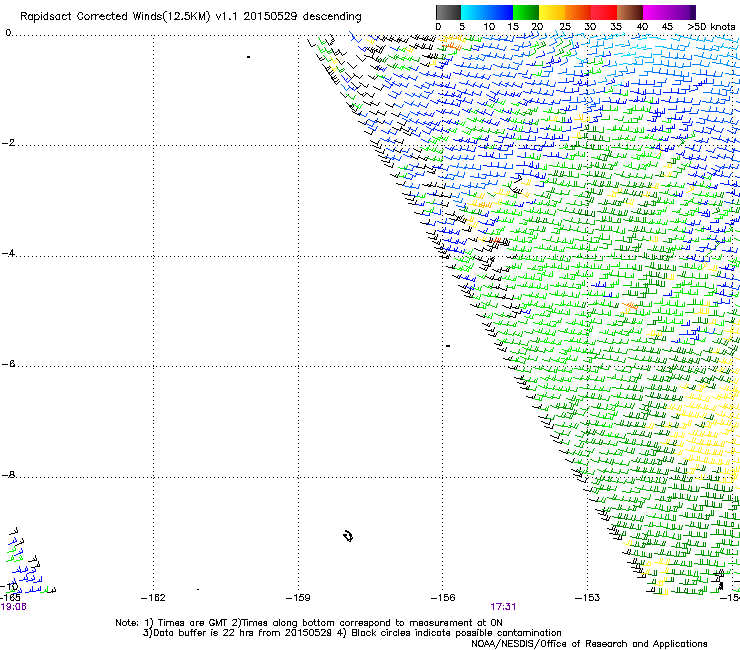Click the purple time label '17:31'
740x650 pixels.
[503, 607]
